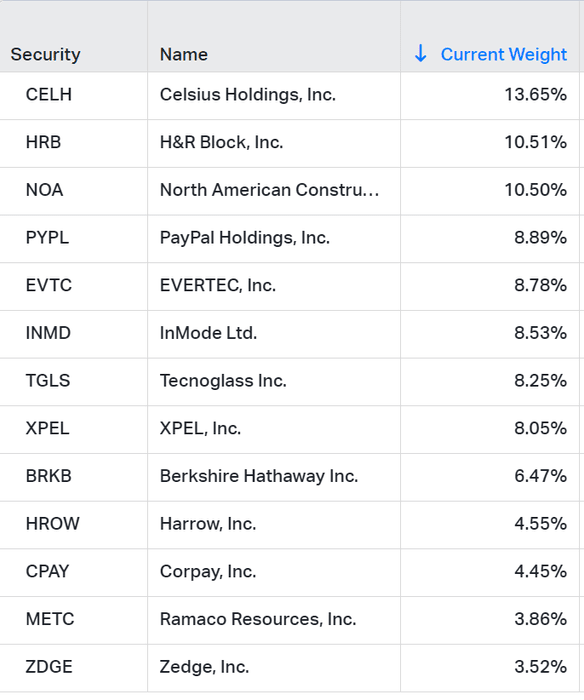Click the HROW ticker symbol
Image resolution: width=584 pixels, height=700 pixels.
[53, 524]
